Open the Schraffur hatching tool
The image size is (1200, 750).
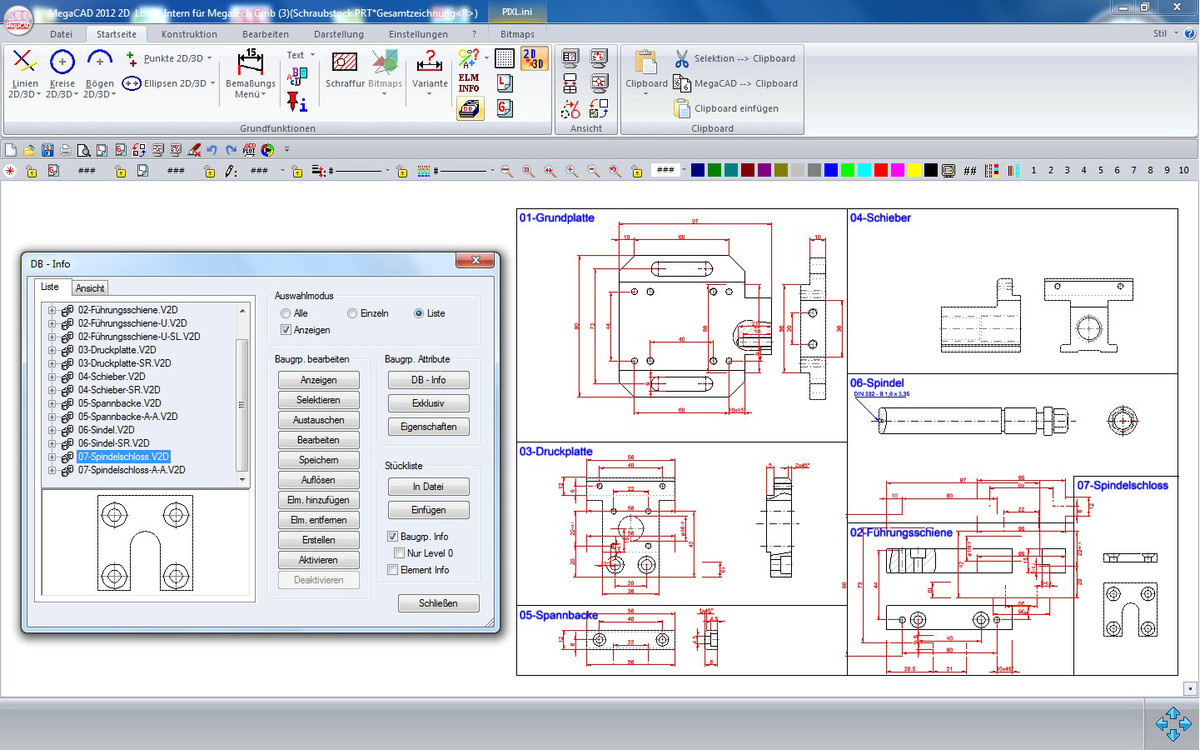pos(345,70)
